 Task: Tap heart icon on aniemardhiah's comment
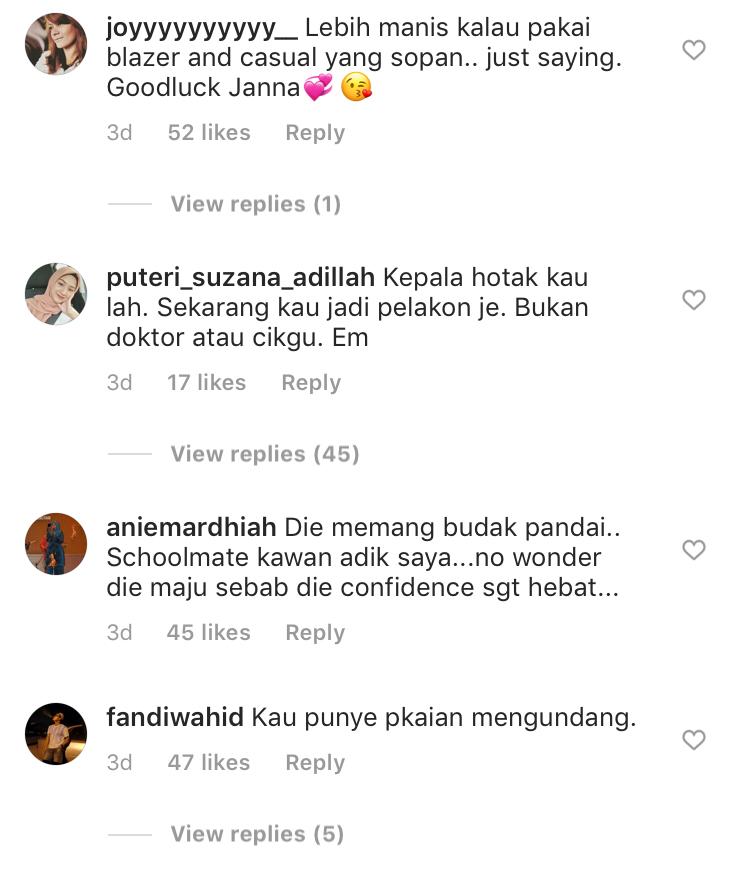[694, 550]
